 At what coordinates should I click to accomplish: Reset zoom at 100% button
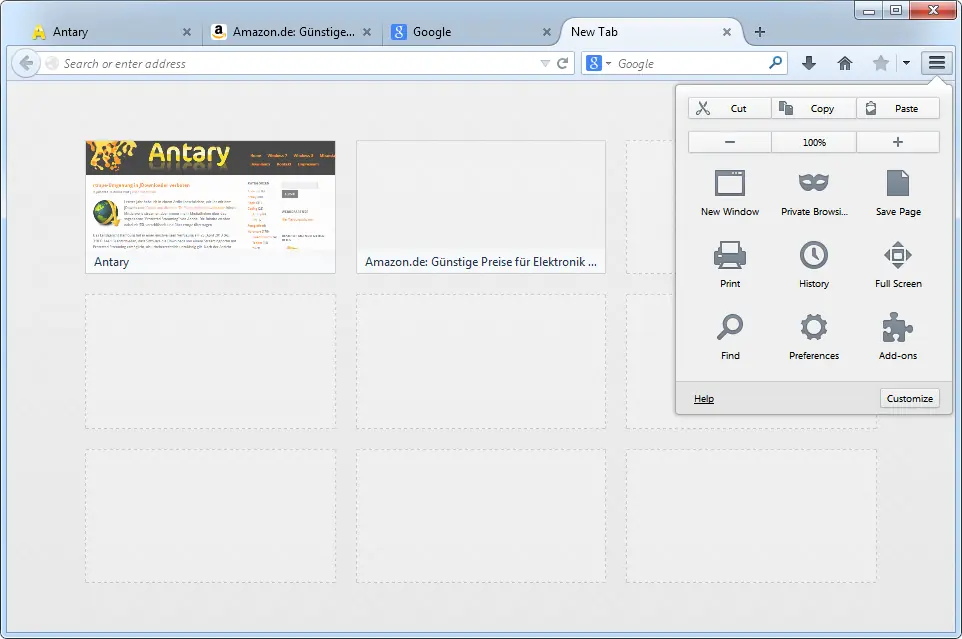point(814,142)
